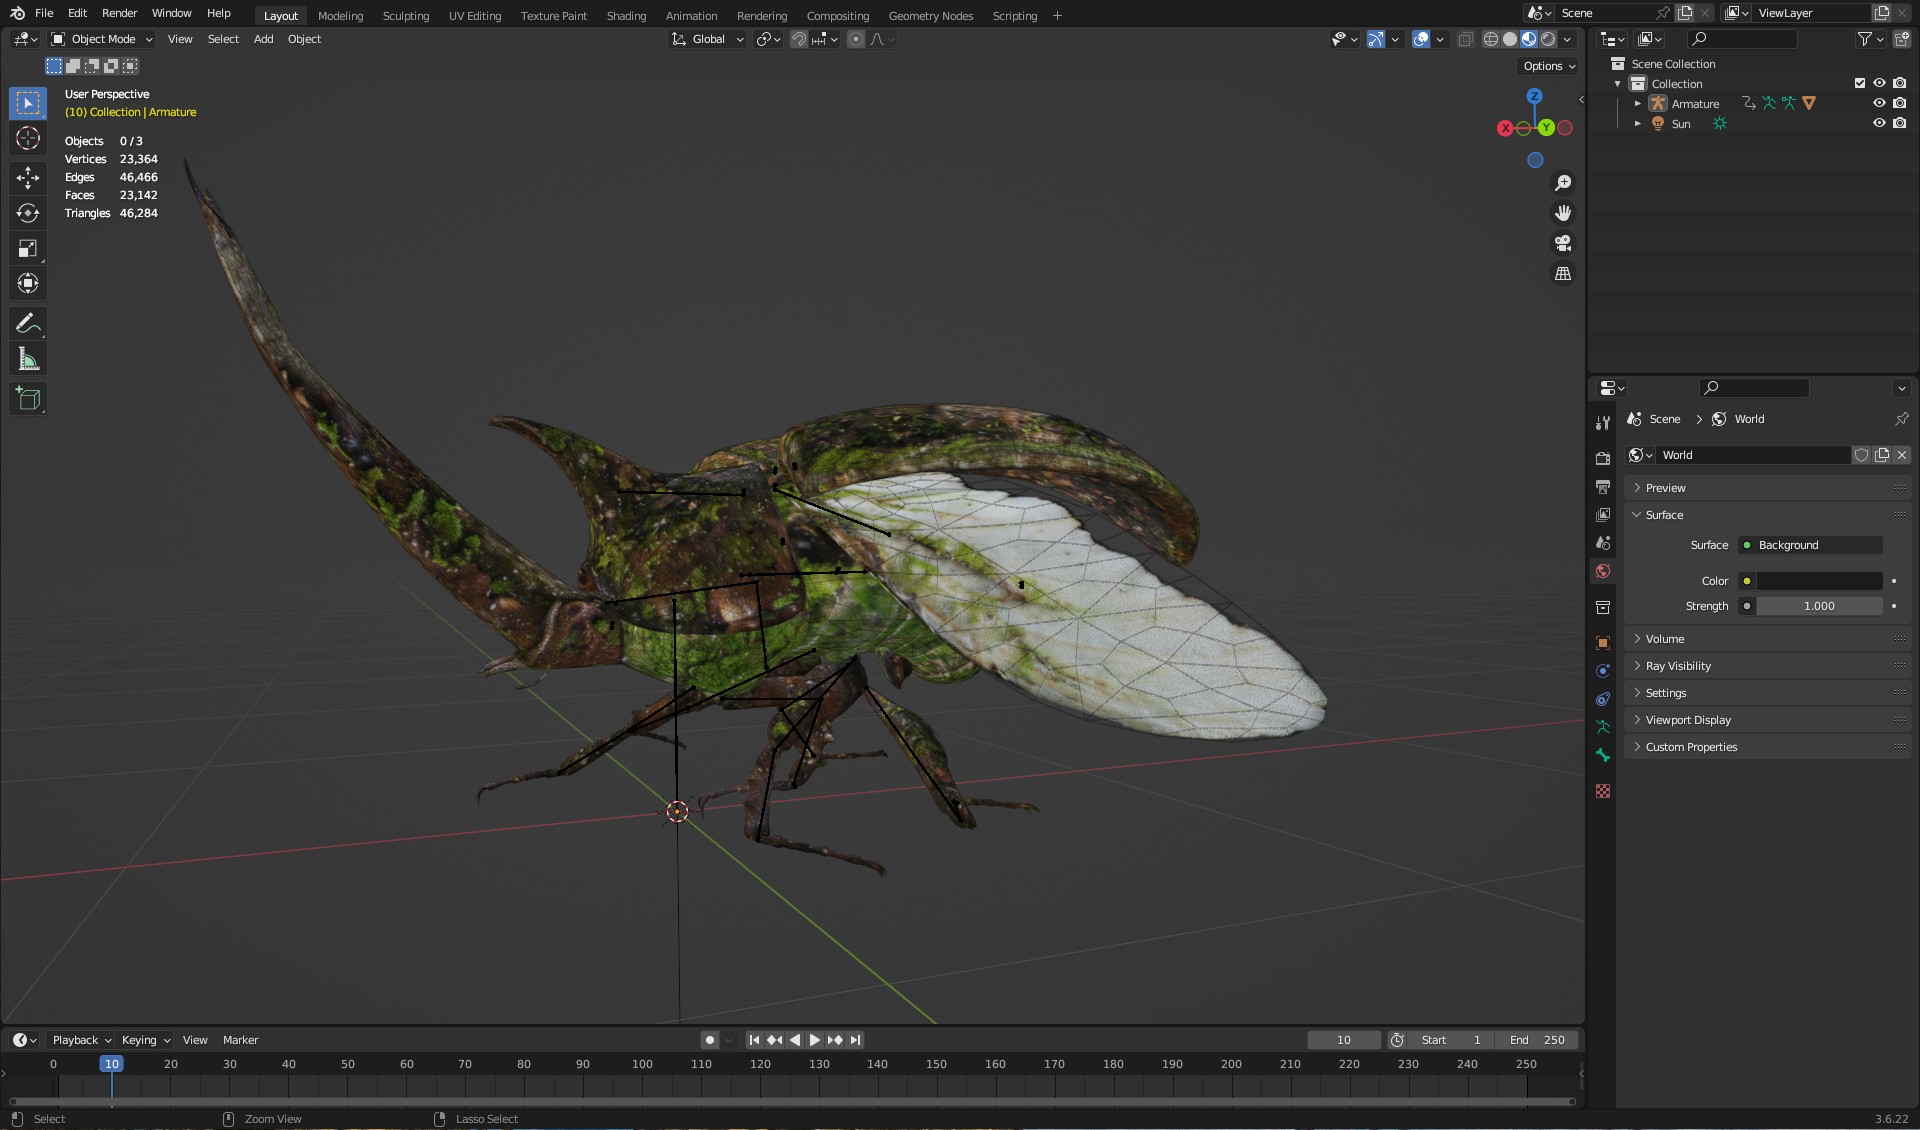The image size is (1920, 1130).
Task: Expand the Volume panel
Action: (x=1665, y=639)
